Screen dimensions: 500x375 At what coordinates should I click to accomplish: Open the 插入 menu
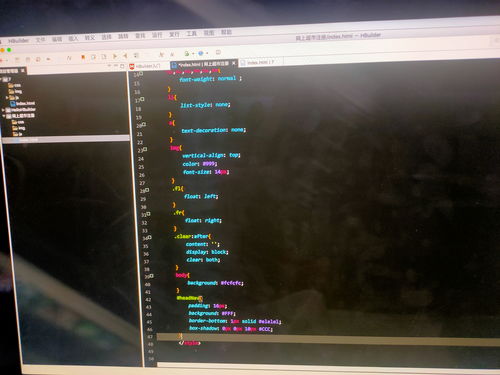click(x=73, y=38)
